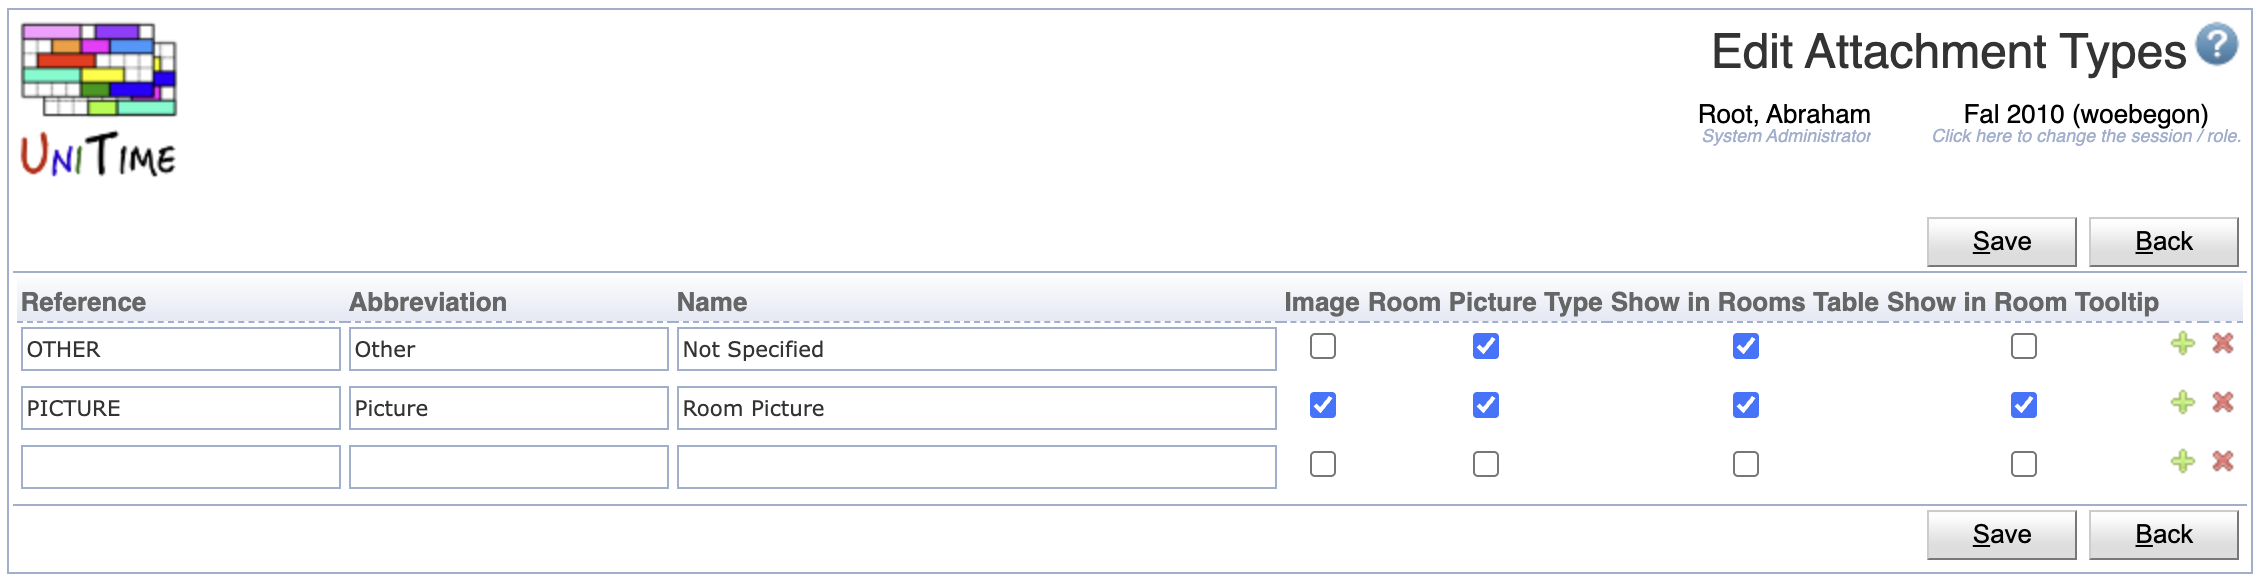The width and height of the screenshot is (2258, 580).
Task: Add a row after the OTHER entry
Action: click(x=2183, y=344)
